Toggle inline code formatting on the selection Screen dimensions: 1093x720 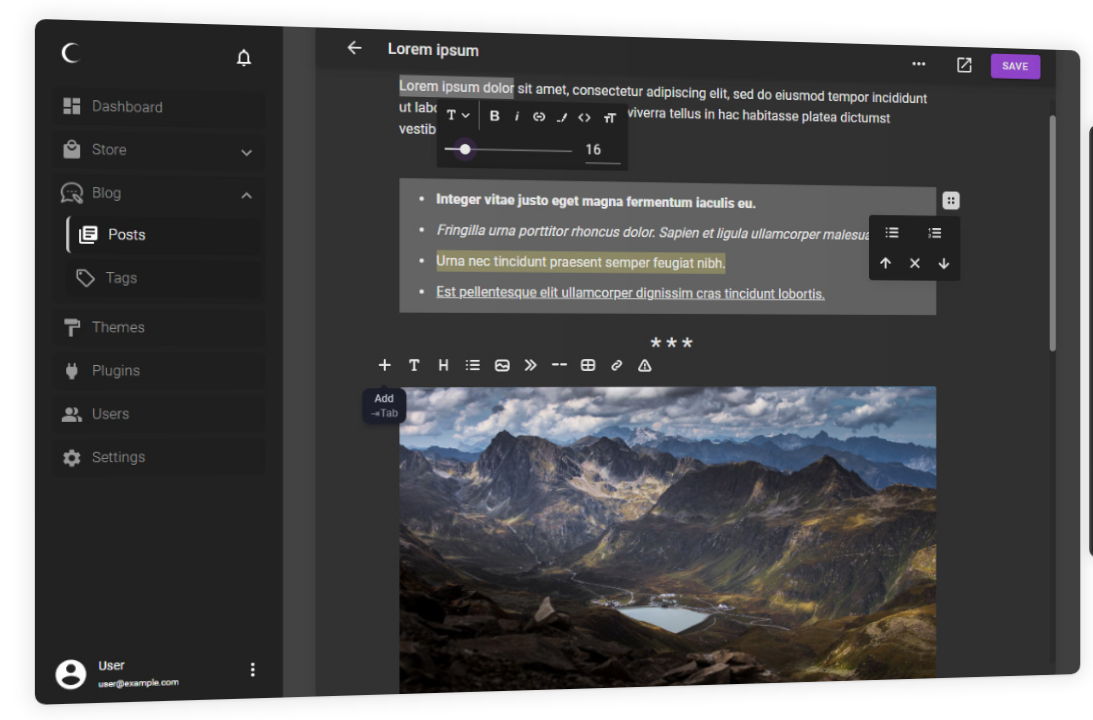(x=584, y=117)
